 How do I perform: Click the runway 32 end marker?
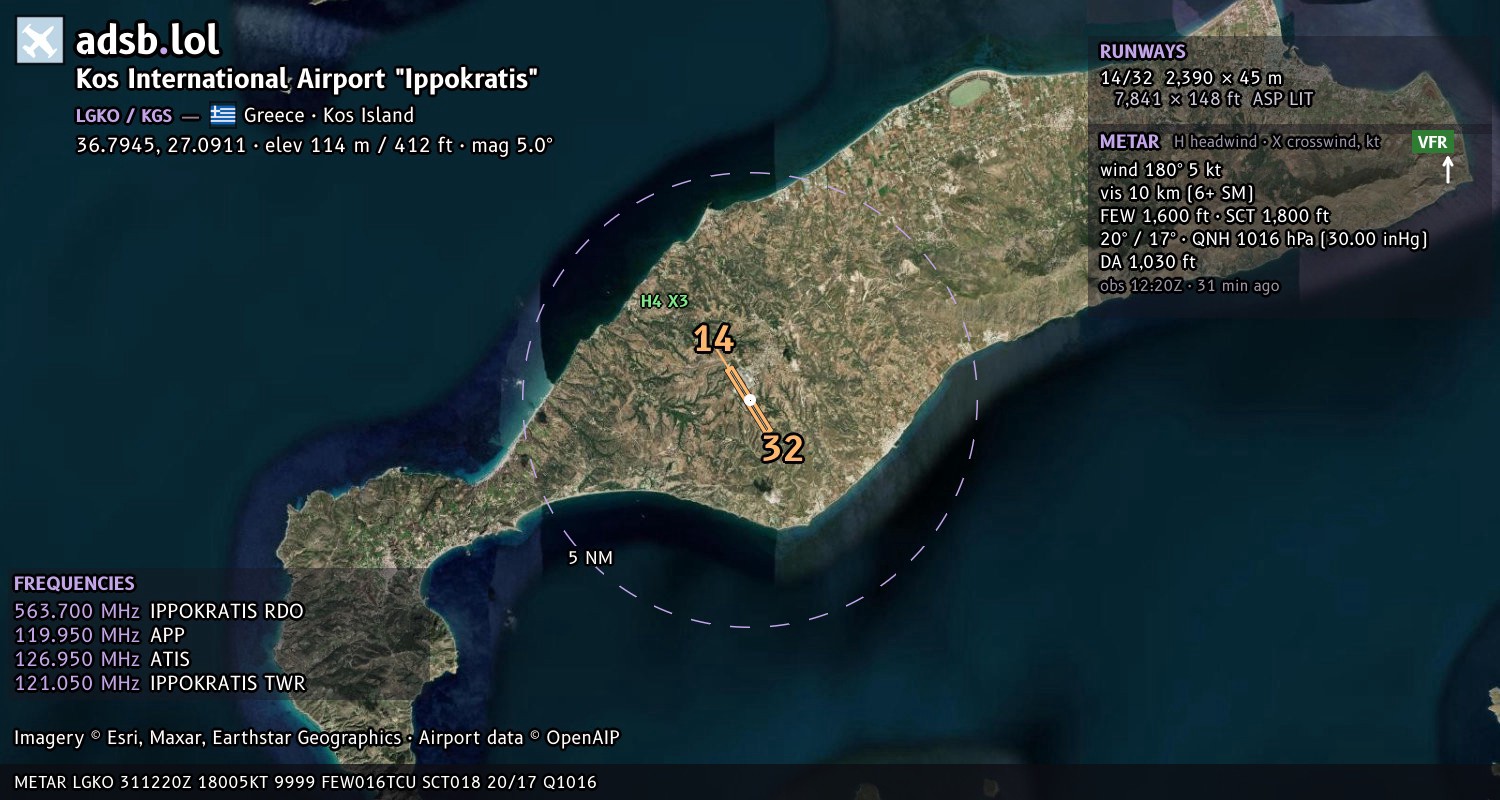[782, 448]
